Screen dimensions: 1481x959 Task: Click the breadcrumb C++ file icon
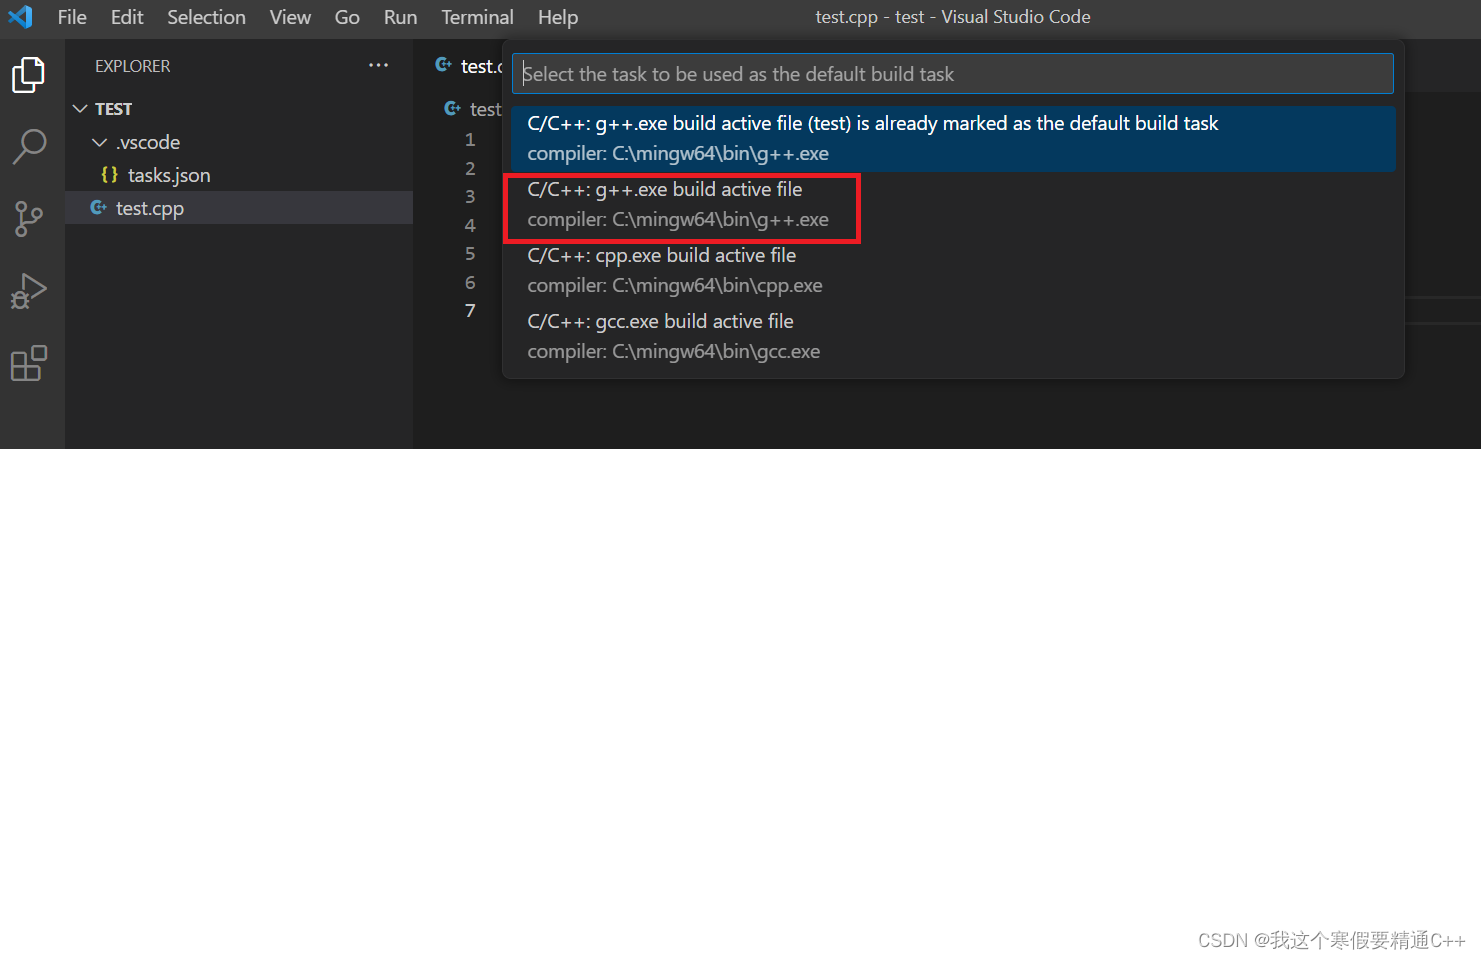click(x=452, y=108)
